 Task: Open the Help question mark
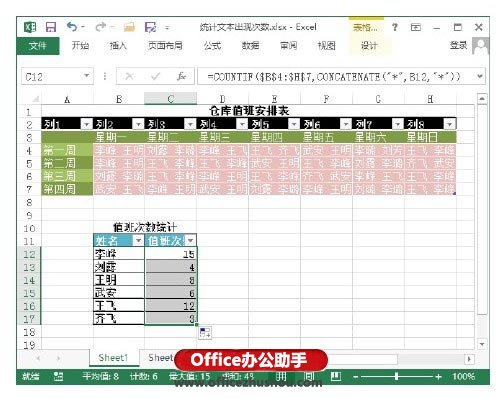point(395,27)
